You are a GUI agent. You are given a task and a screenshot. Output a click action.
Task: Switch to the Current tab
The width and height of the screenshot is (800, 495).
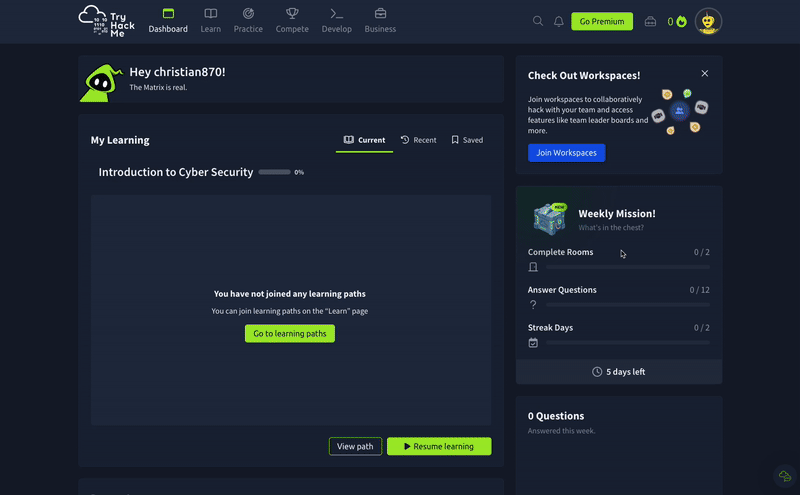(364, 140)
